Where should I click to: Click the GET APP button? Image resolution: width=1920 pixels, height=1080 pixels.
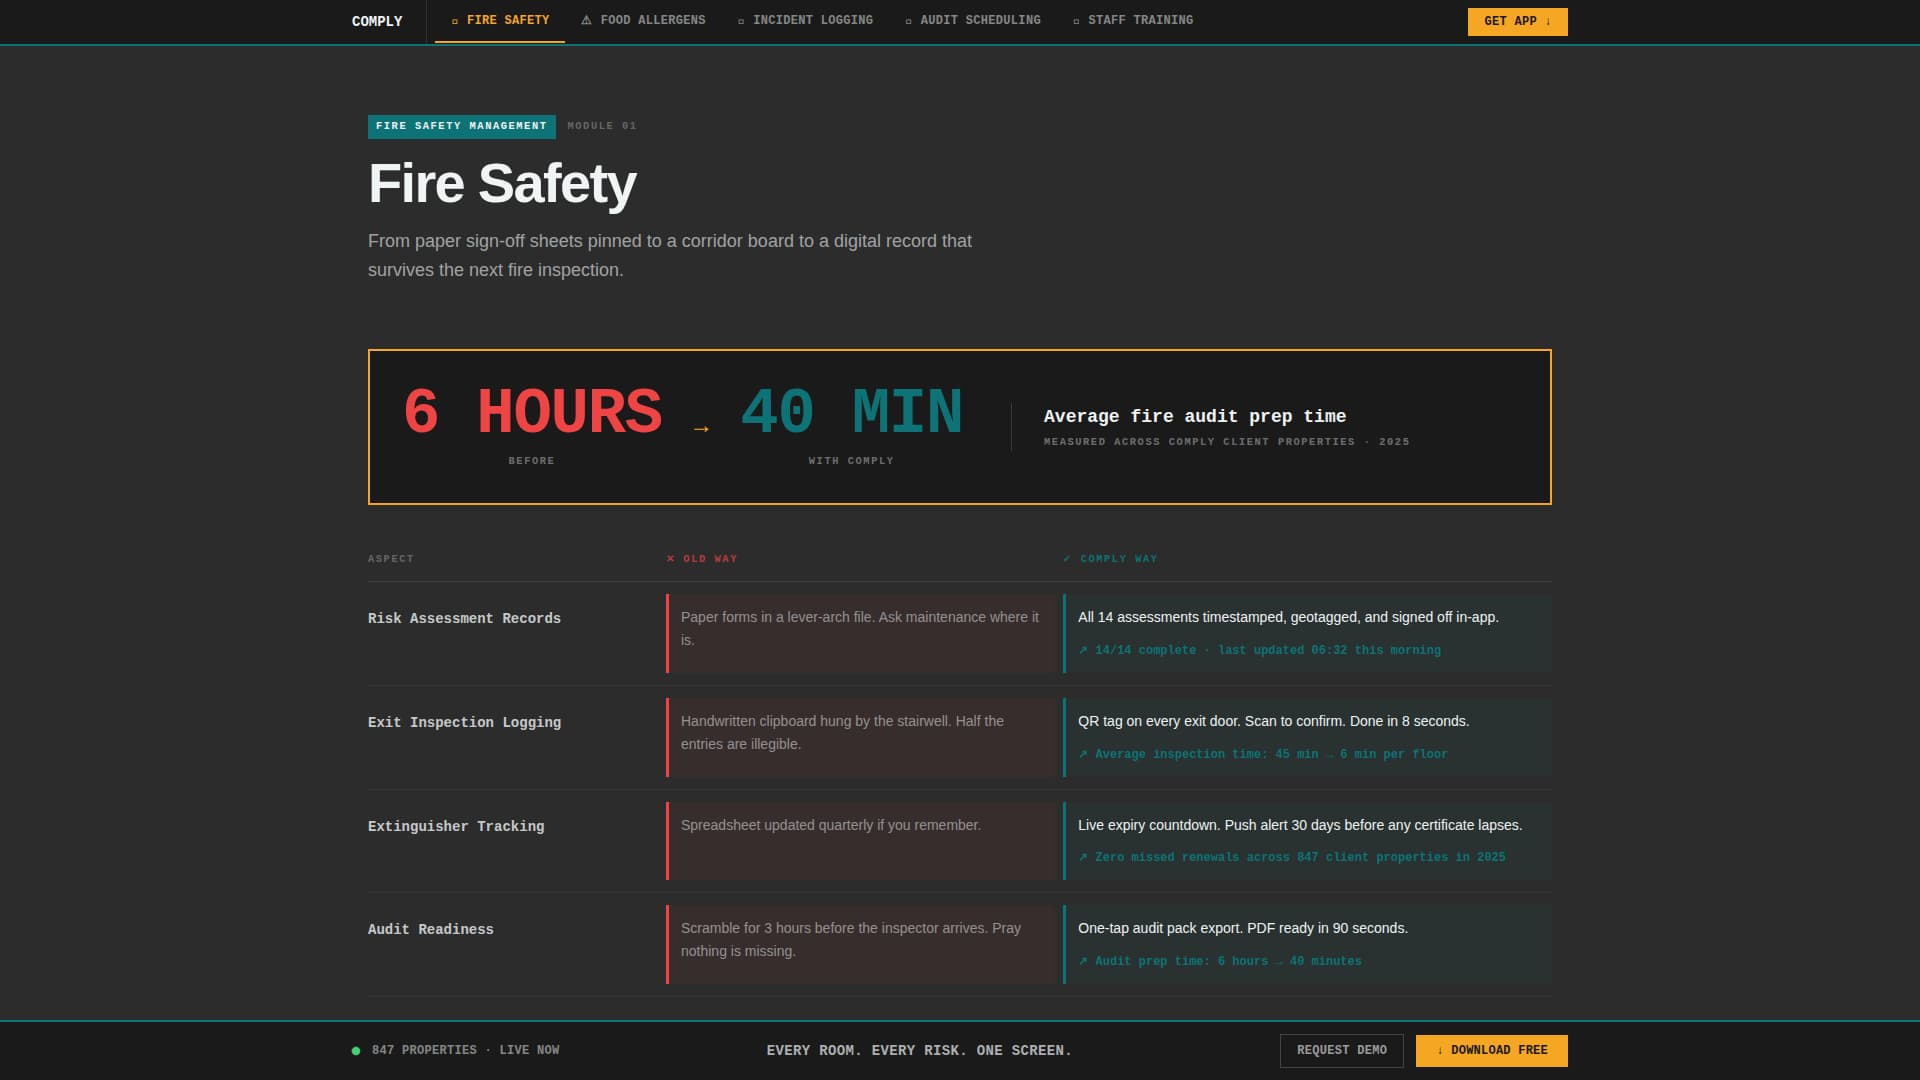[1517, 21]
